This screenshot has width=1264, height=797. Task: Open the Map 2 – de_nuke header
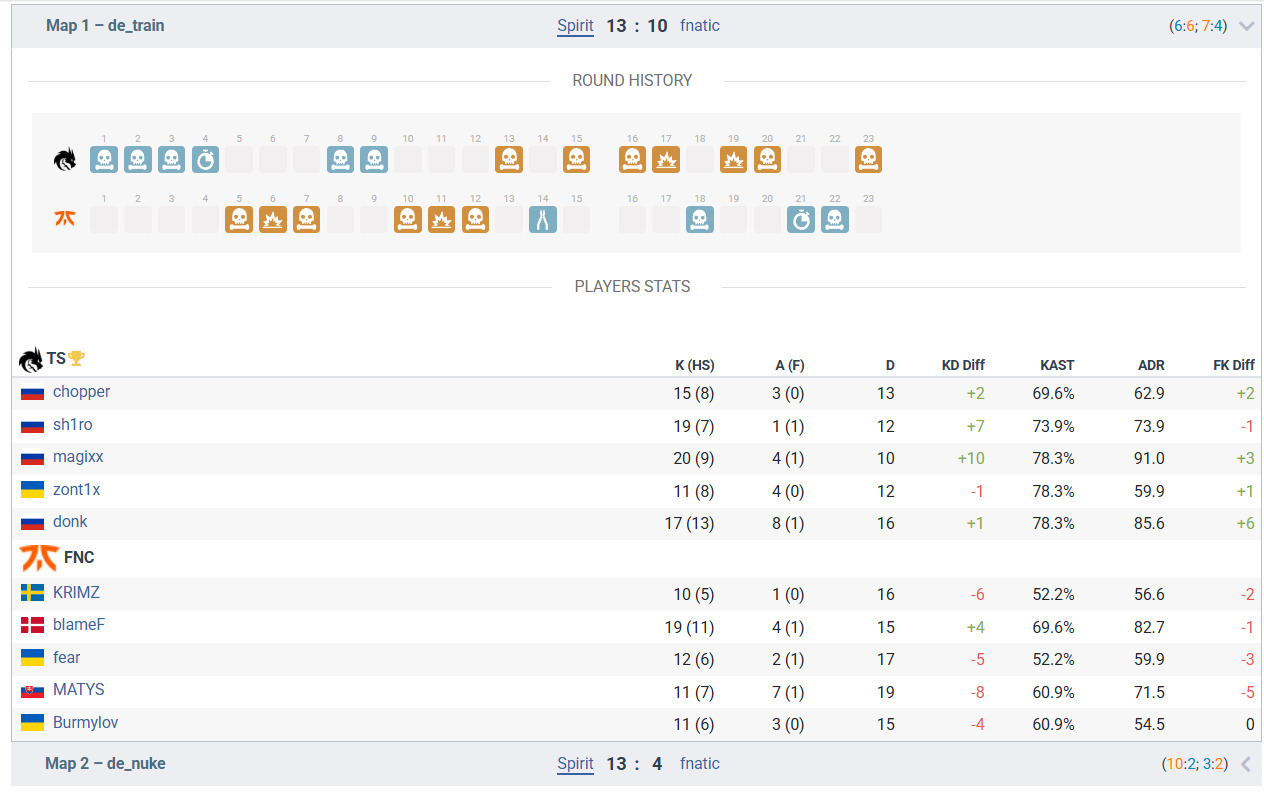click(x=106, y=764)
